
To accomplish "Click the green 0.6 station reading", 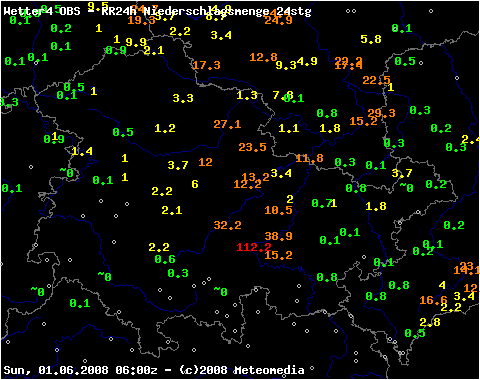I will [165, 259].
